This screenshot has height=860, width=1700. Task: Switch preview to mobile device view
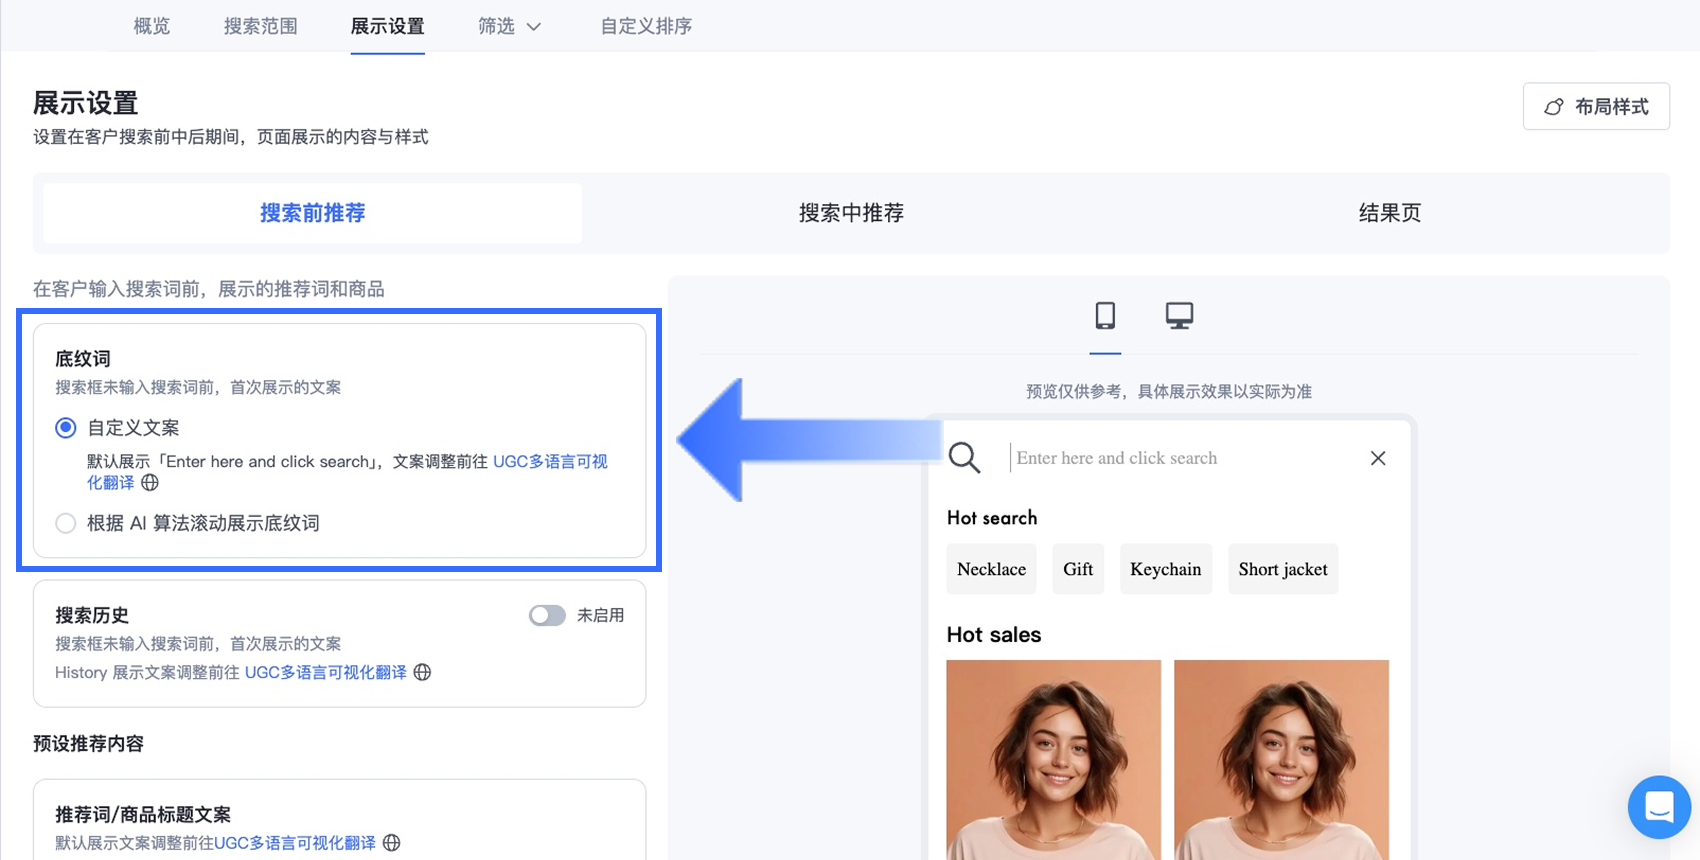click(x=1105, y=316)
